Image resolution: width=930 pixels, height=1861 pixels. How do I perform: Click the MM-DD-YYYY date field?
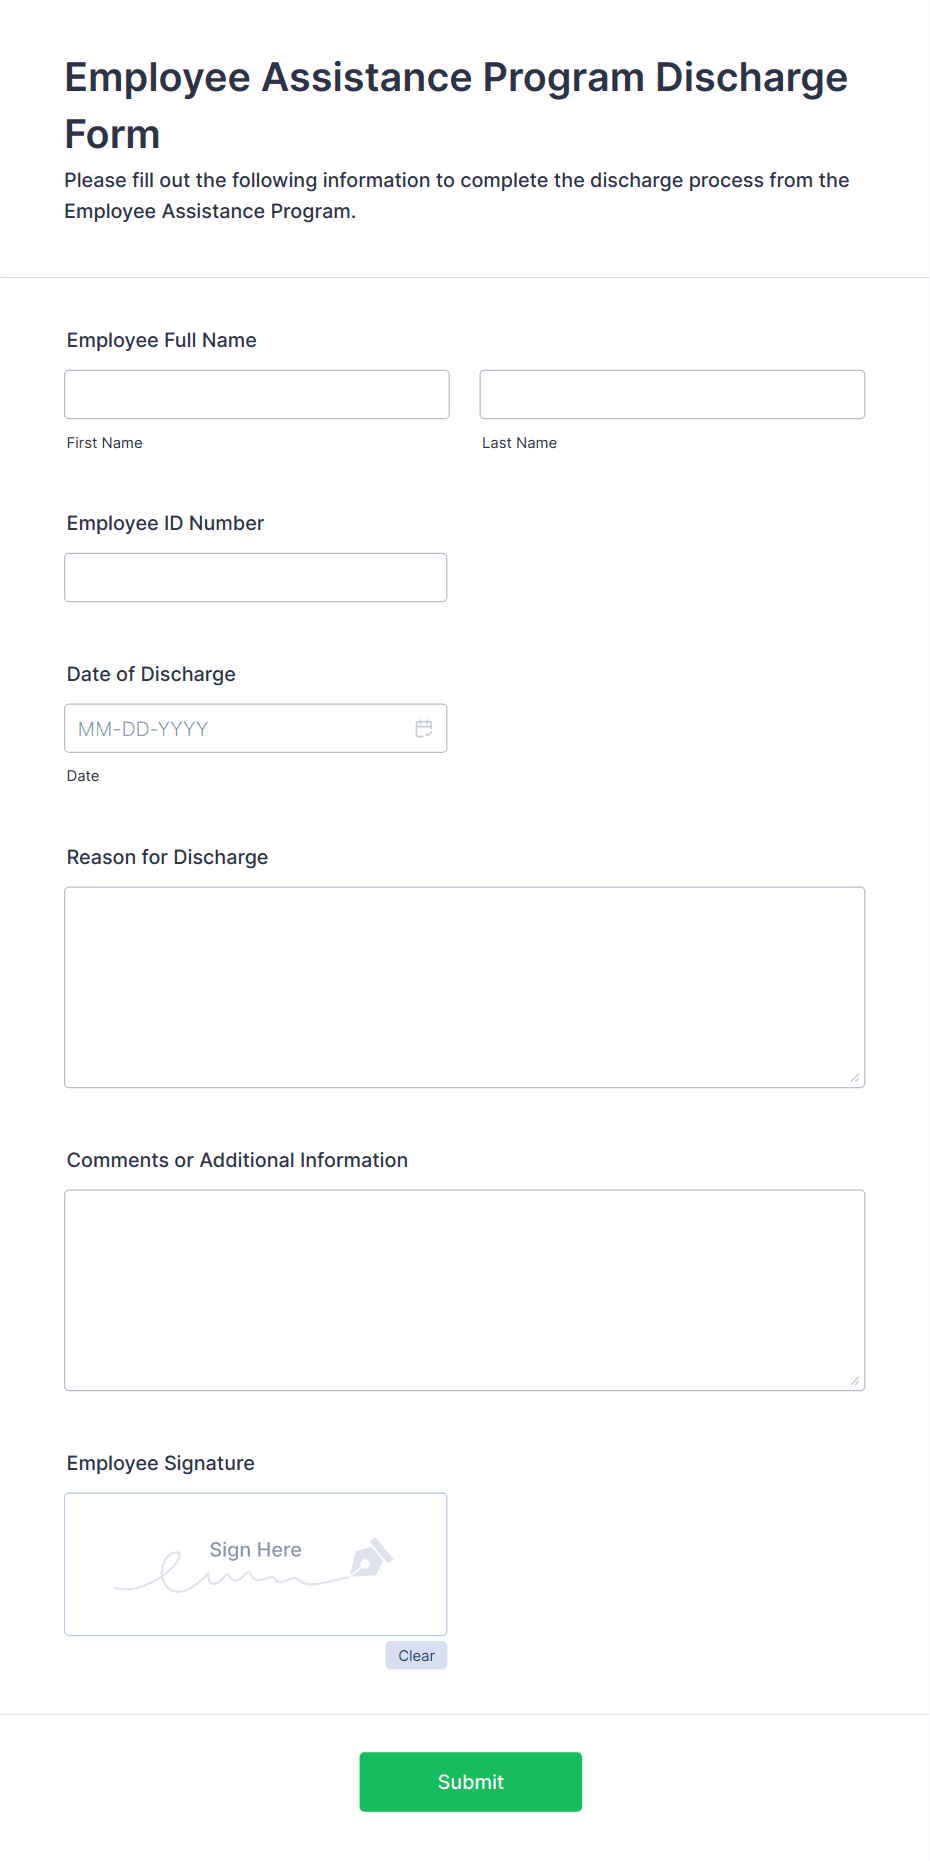256,729
